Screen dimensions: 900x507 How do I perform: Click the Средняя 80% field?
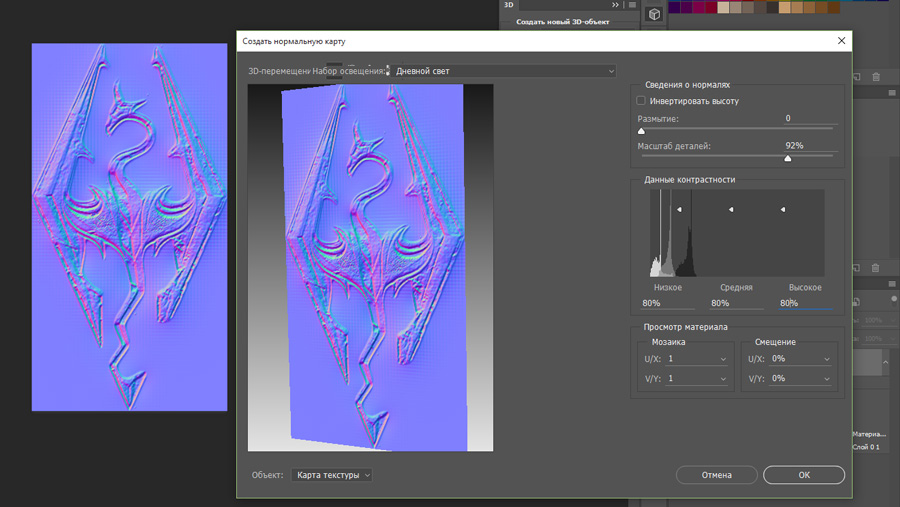[737, 303]
